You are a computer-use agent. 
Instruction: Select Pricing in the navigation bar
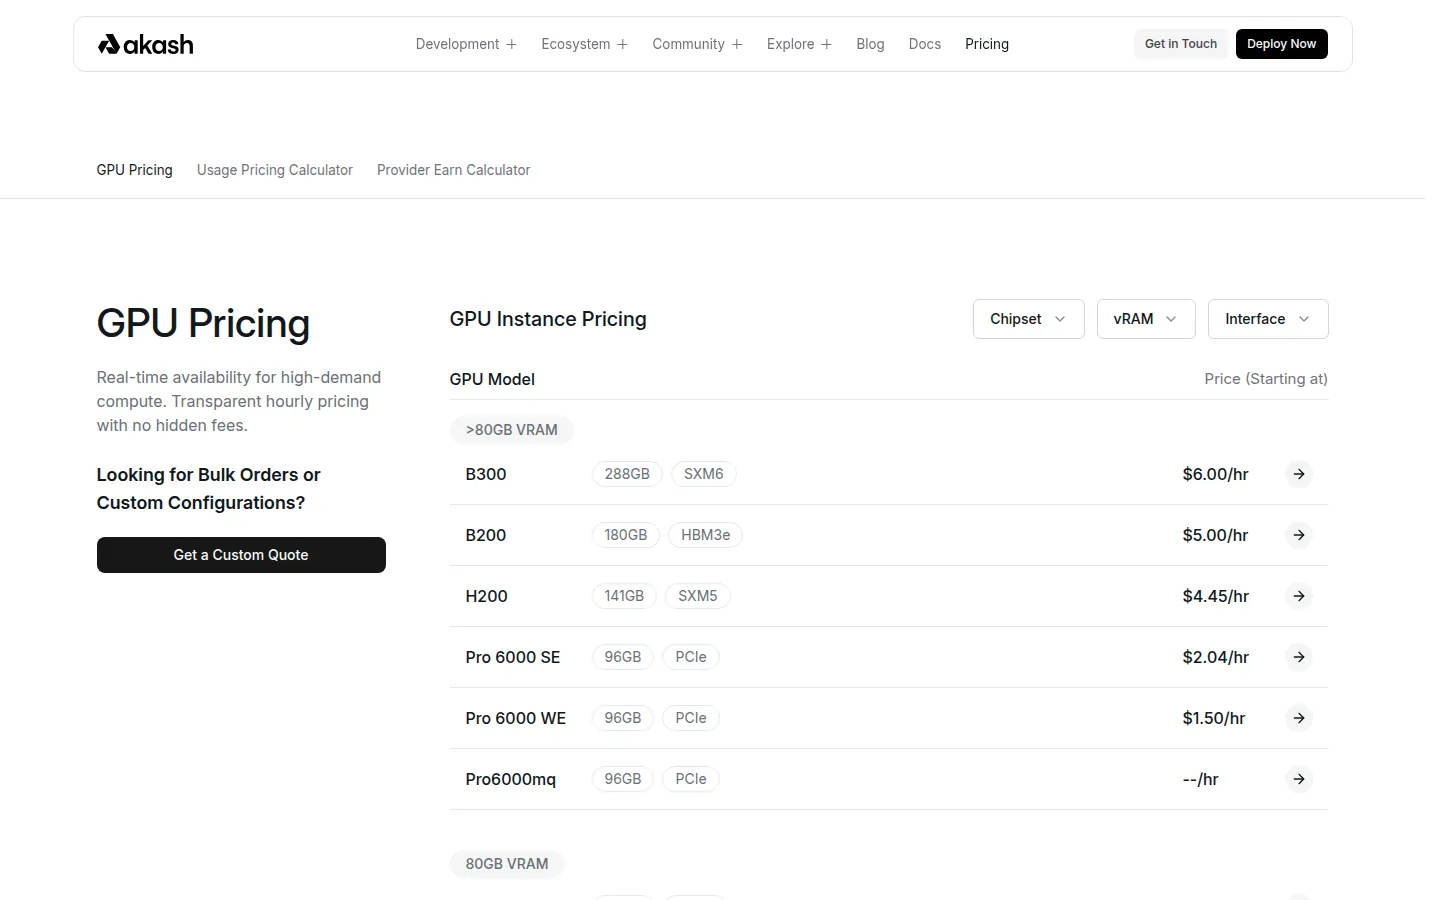pyautogui.click(x=986, y=44)
